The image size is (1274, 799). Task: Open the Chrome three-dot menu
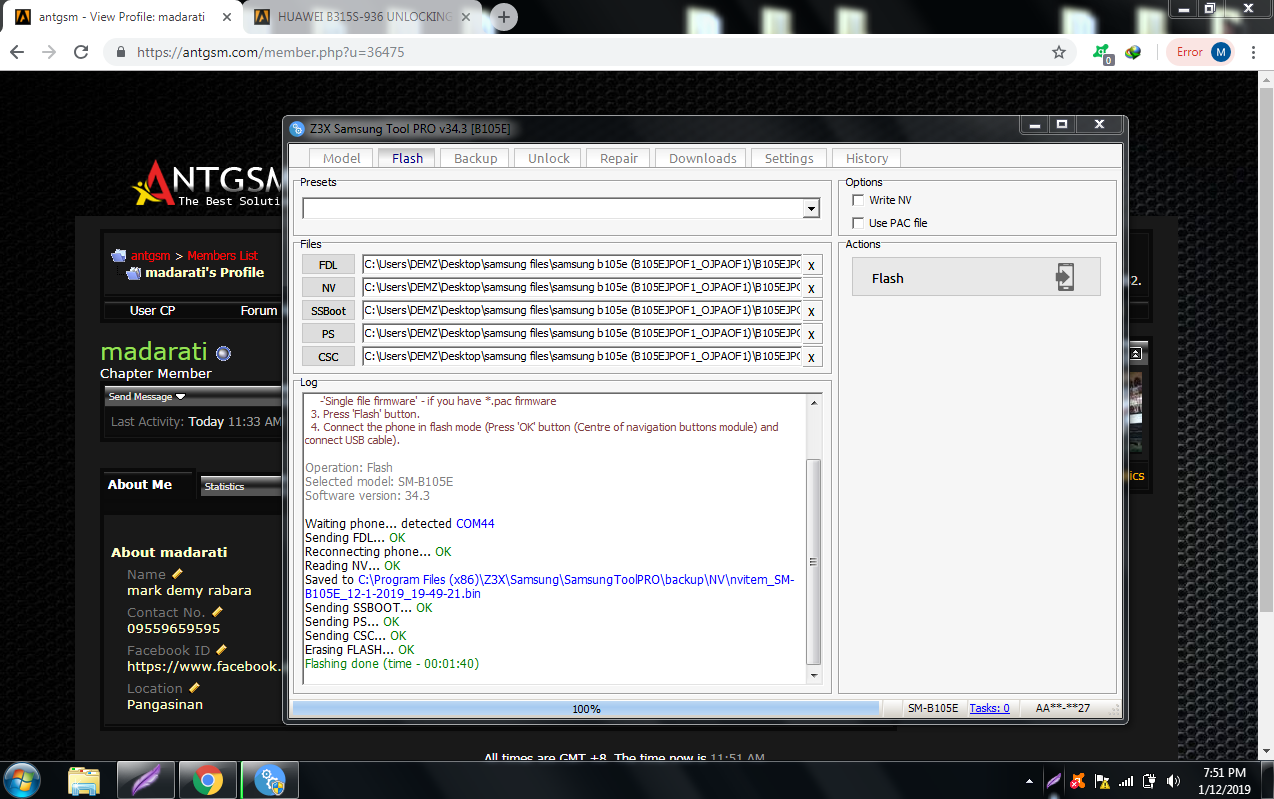1253,52
